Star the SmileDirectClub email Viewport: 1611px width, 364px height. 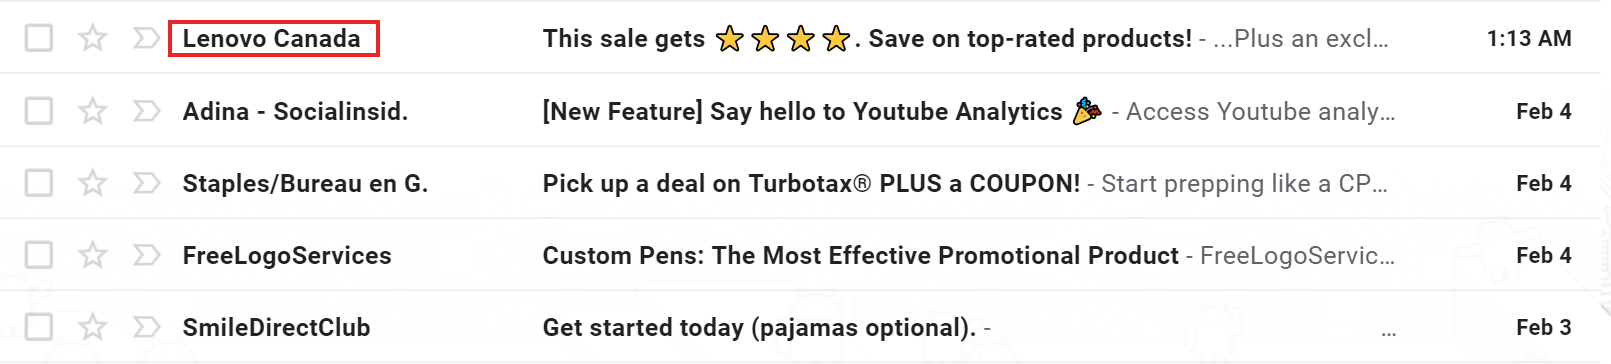pyautogui.click(x=93, y=327)
